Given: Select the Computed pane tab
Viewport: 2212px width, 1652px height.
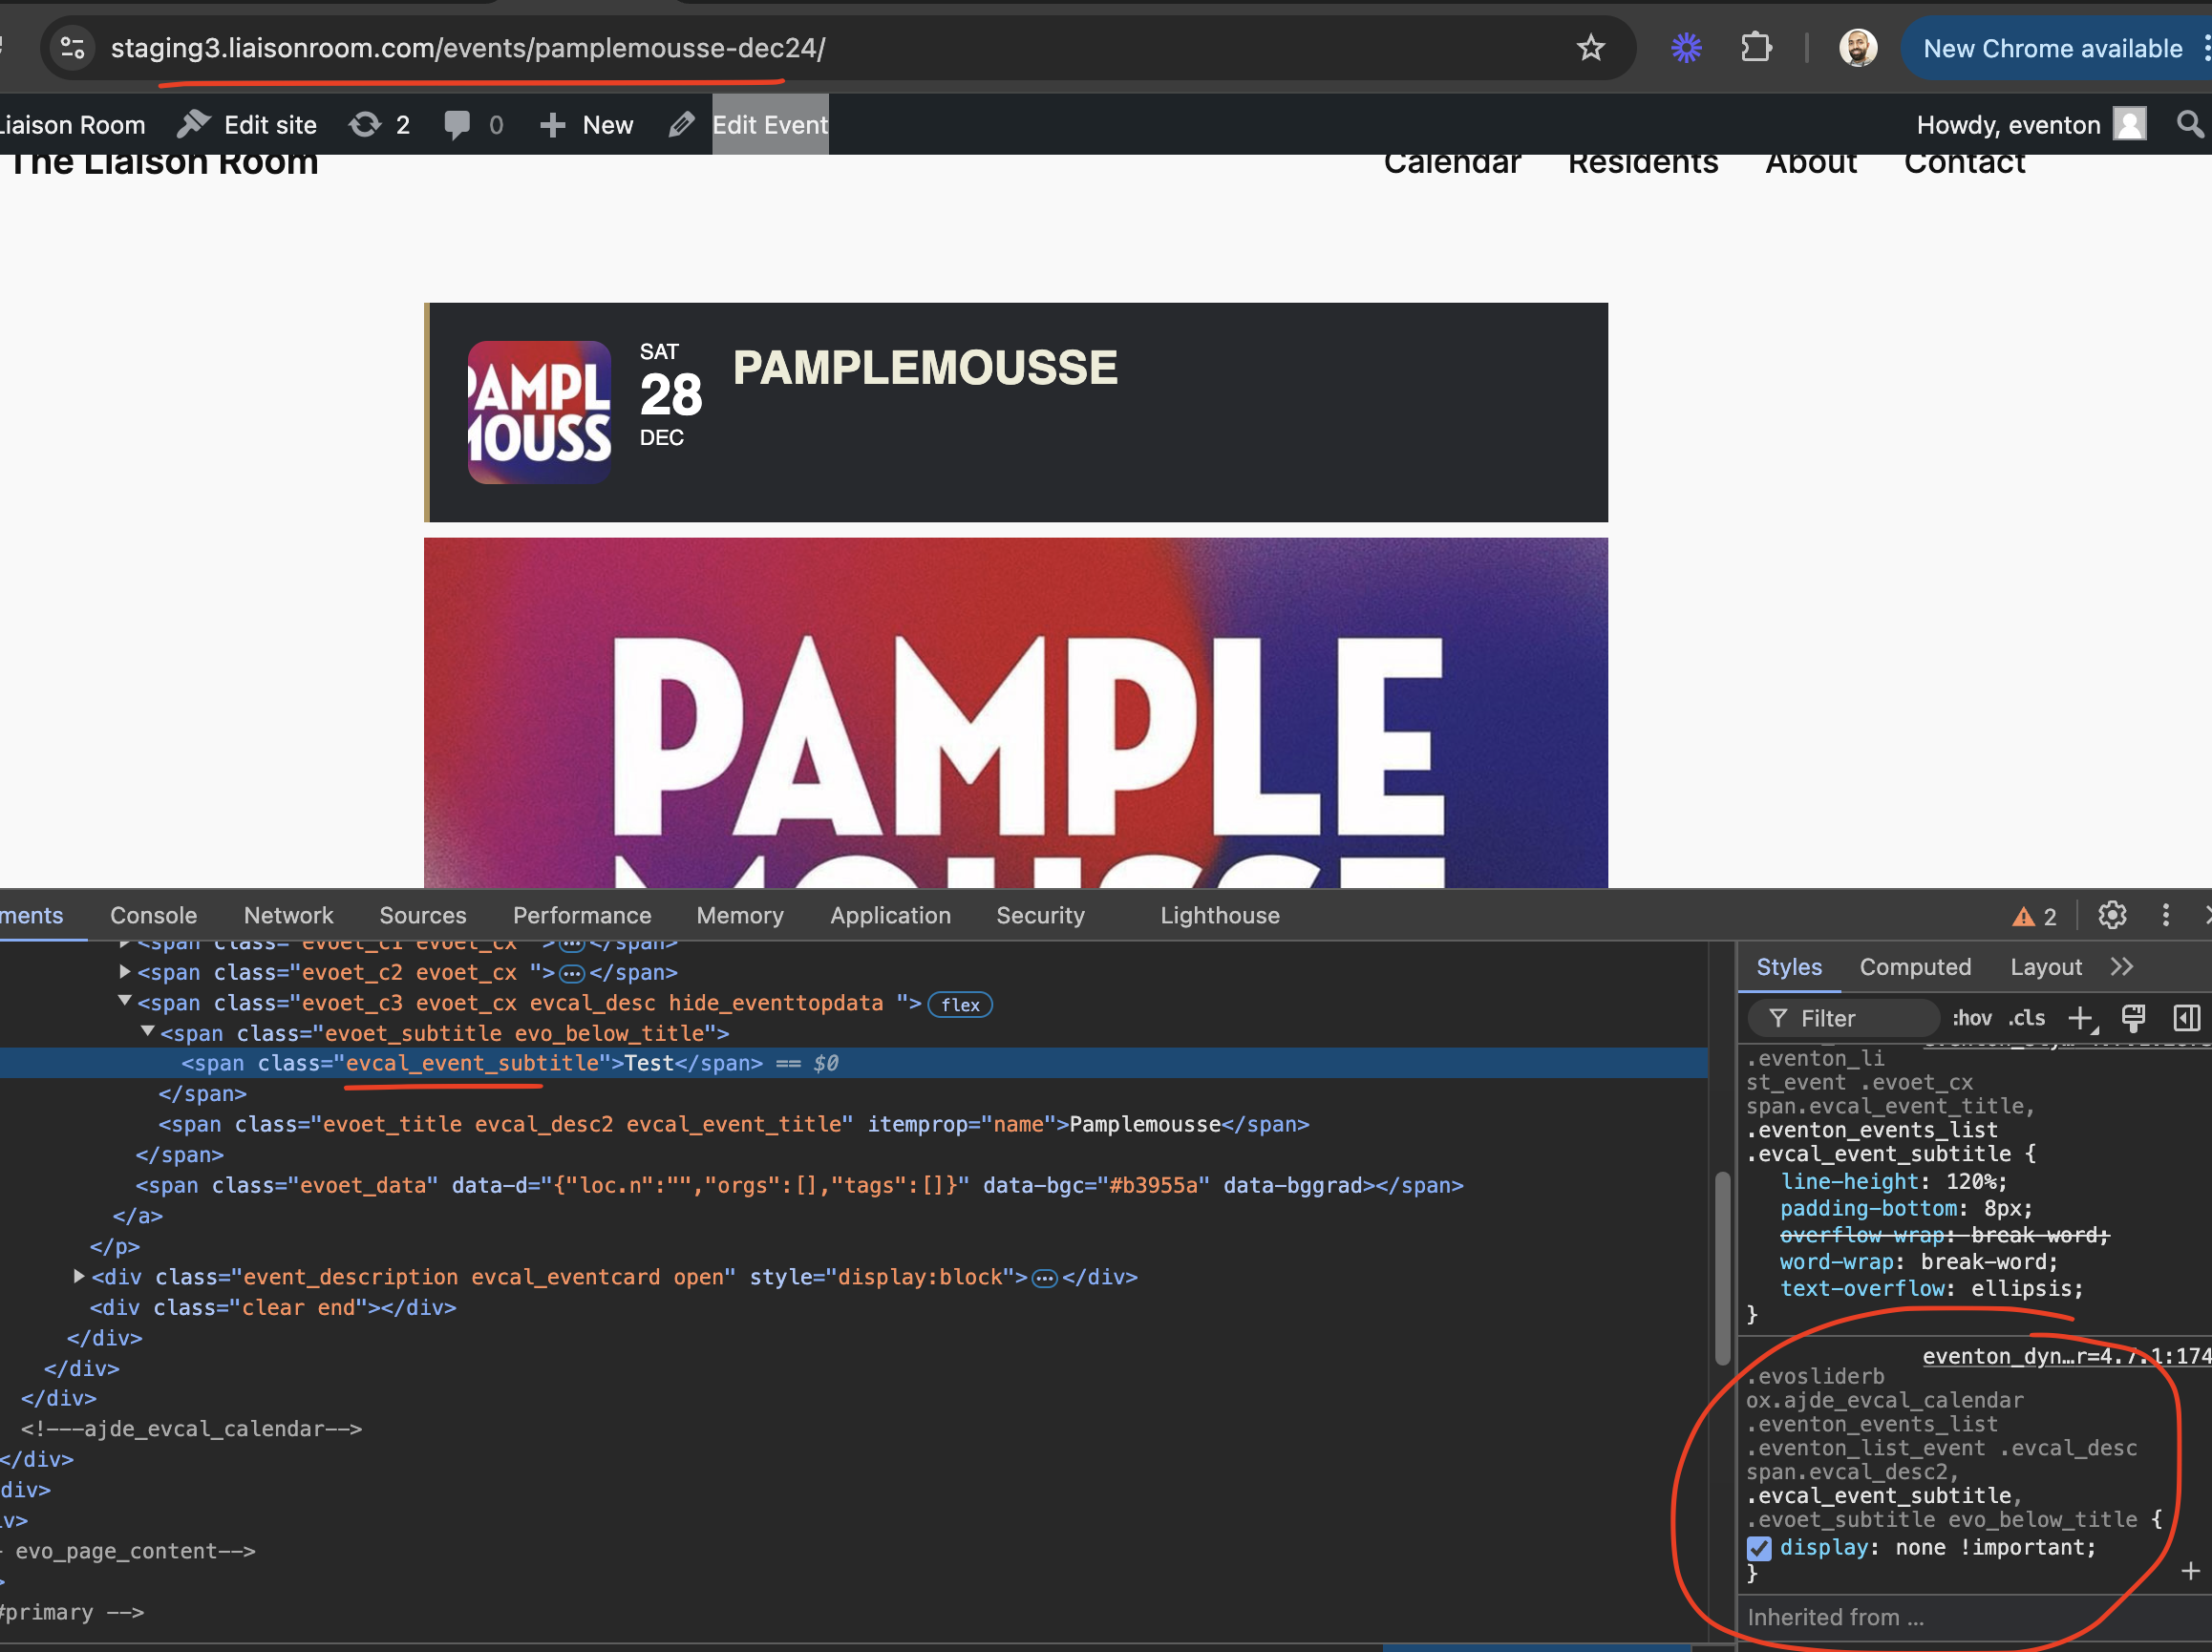Looking at the screenshot, I should (1915, 967).
